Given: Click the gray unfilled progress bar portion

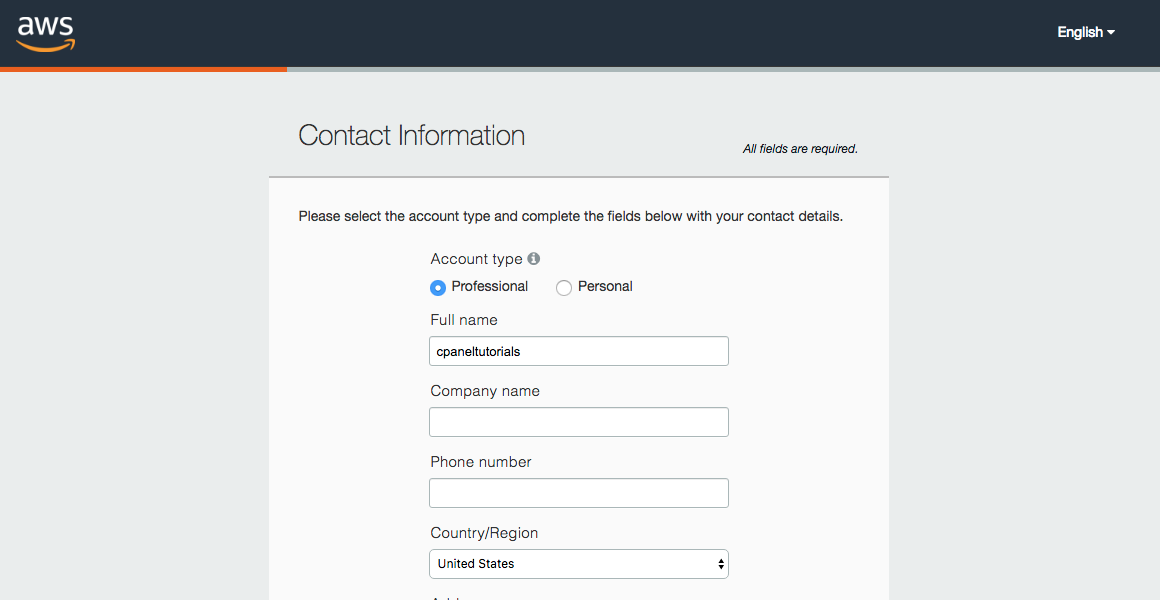Looking at the screenshot, I should (724, 70).
